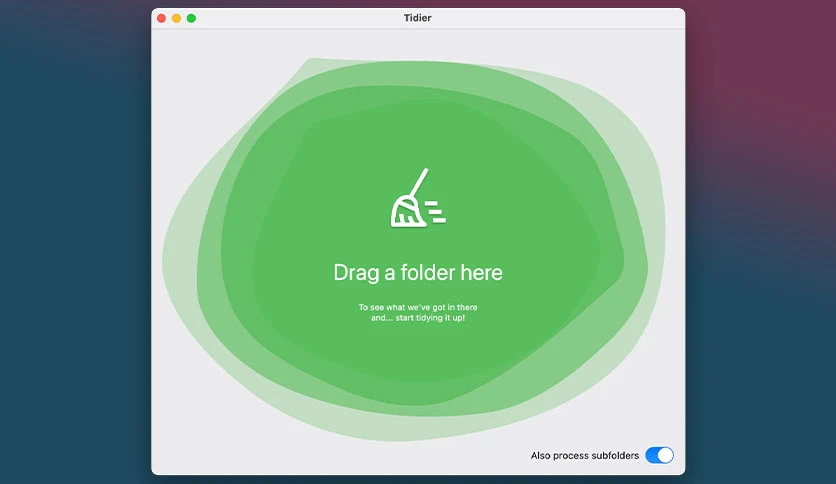
Task: Click empty title bar area right of Tidier
Action: [x=554, y=18]
